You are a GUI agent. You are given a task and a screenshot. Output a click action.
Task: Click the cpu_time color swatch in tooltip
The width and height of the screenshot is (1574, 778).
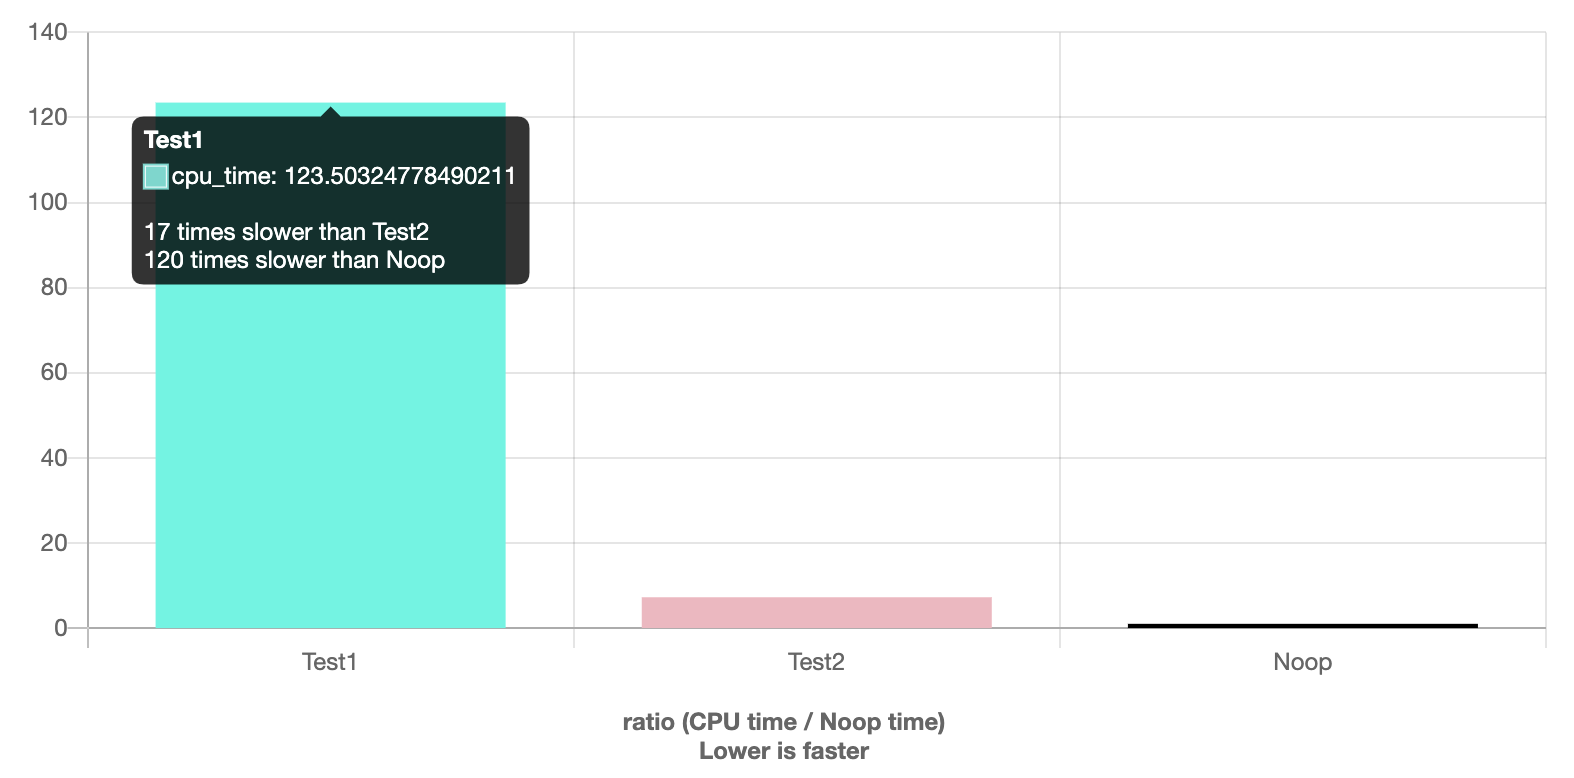tap(156, 177)
